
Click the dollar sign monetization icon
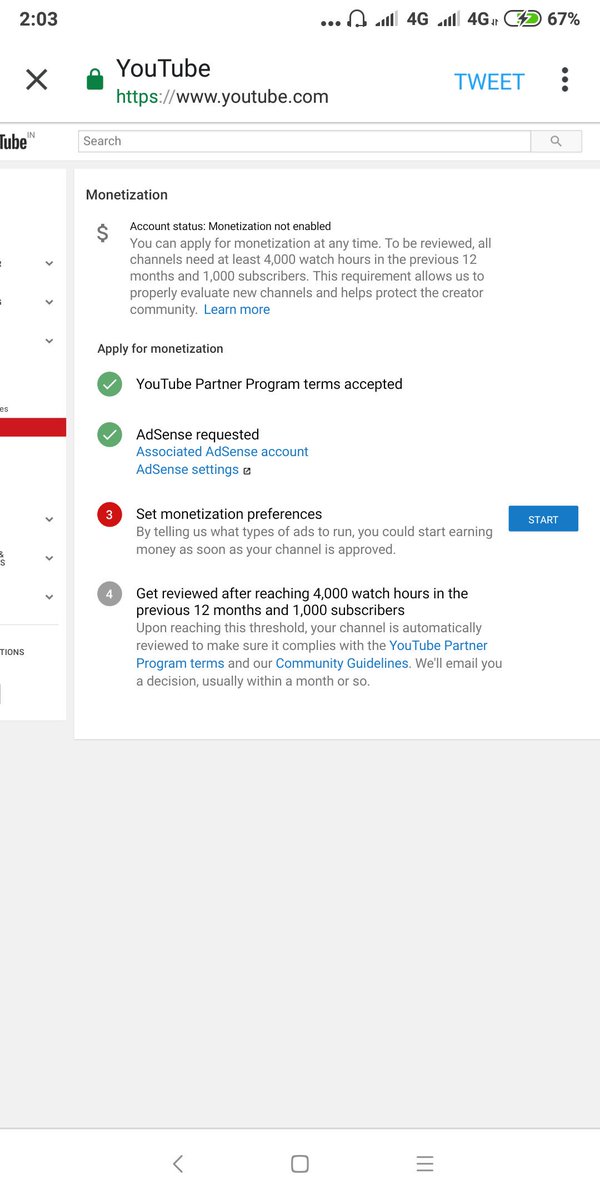click(103, 234)
